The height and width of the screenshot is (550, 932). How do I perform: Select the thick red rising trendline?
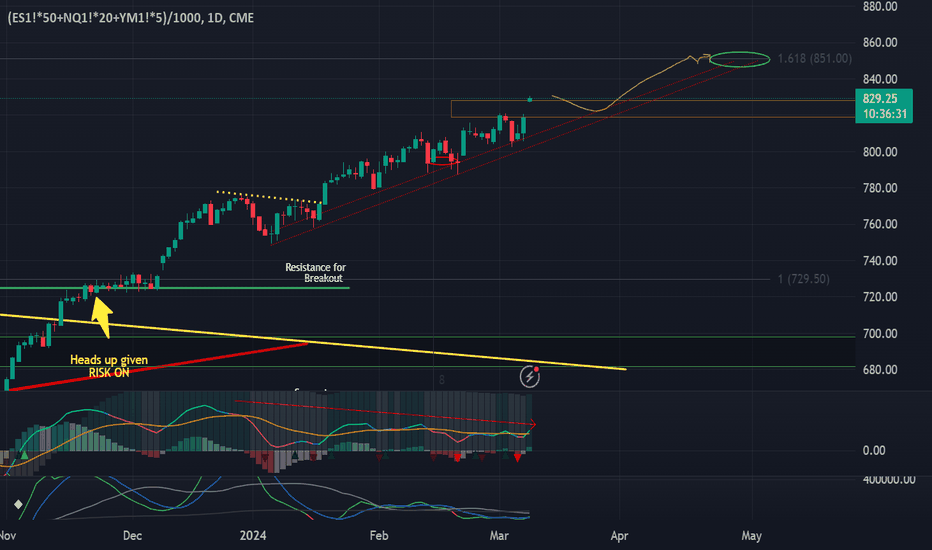pos(157,366)
